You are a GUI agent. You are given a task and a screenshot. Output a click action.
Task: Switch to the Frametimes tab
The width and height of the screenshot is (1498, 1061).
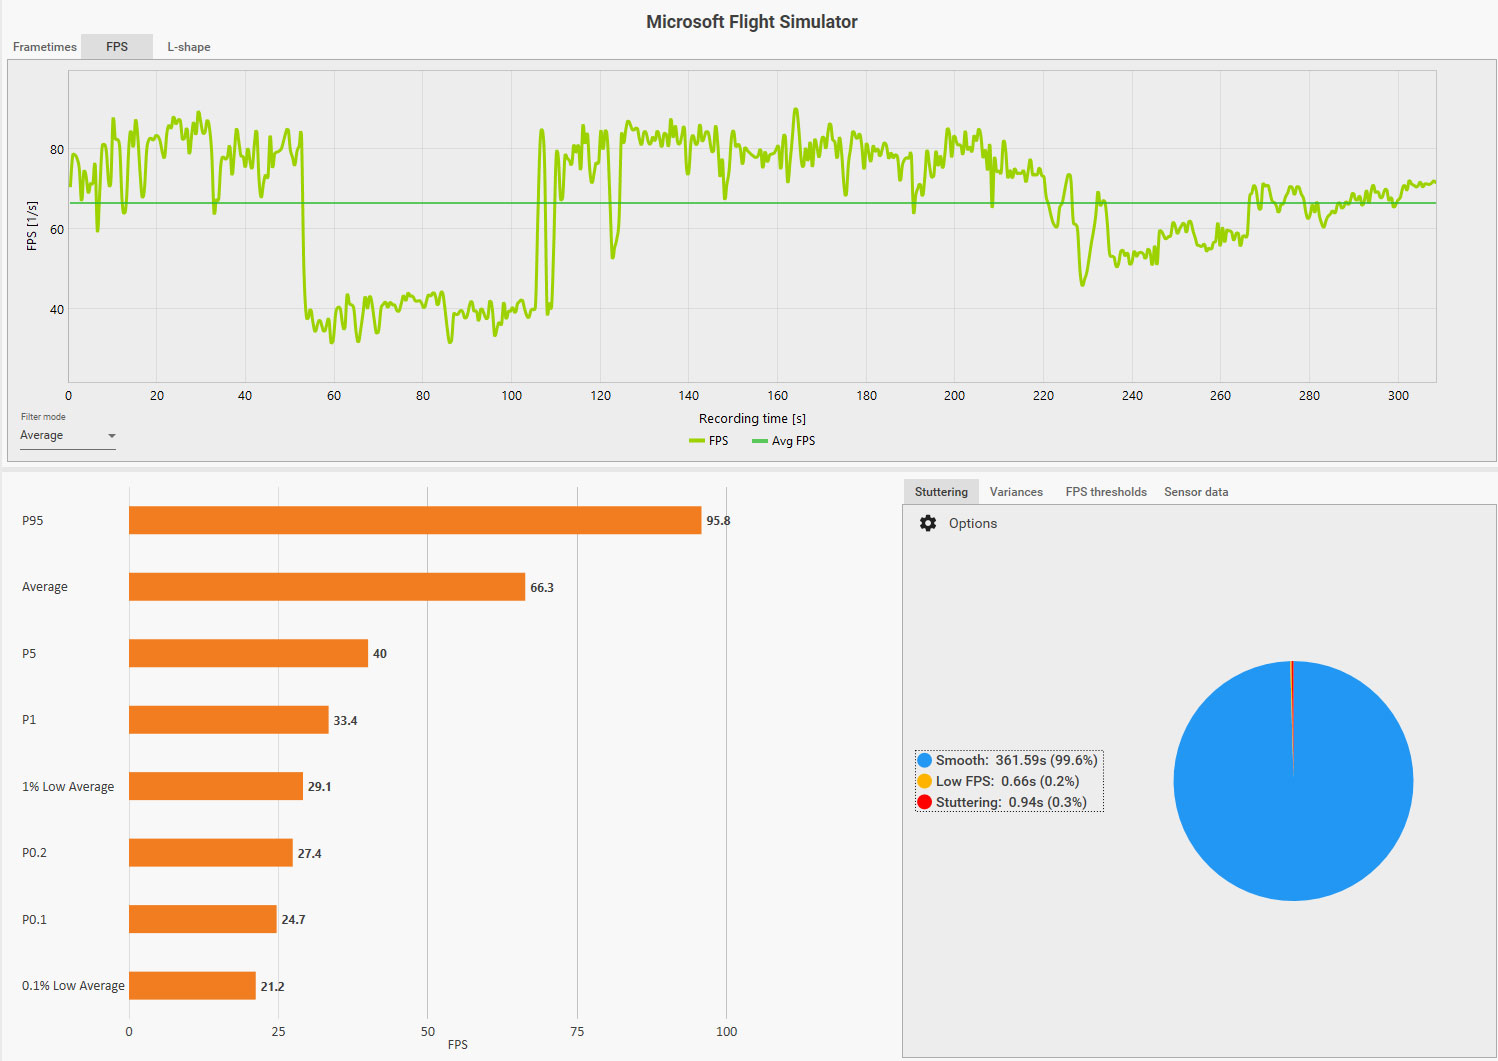click(45, 47)
